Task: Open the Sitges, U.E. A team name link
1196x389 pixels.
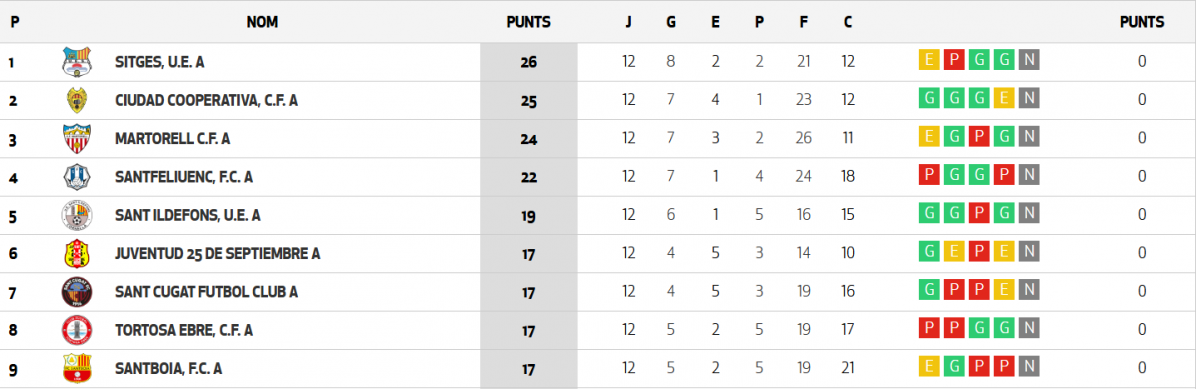Action: [x=159, y=62]
